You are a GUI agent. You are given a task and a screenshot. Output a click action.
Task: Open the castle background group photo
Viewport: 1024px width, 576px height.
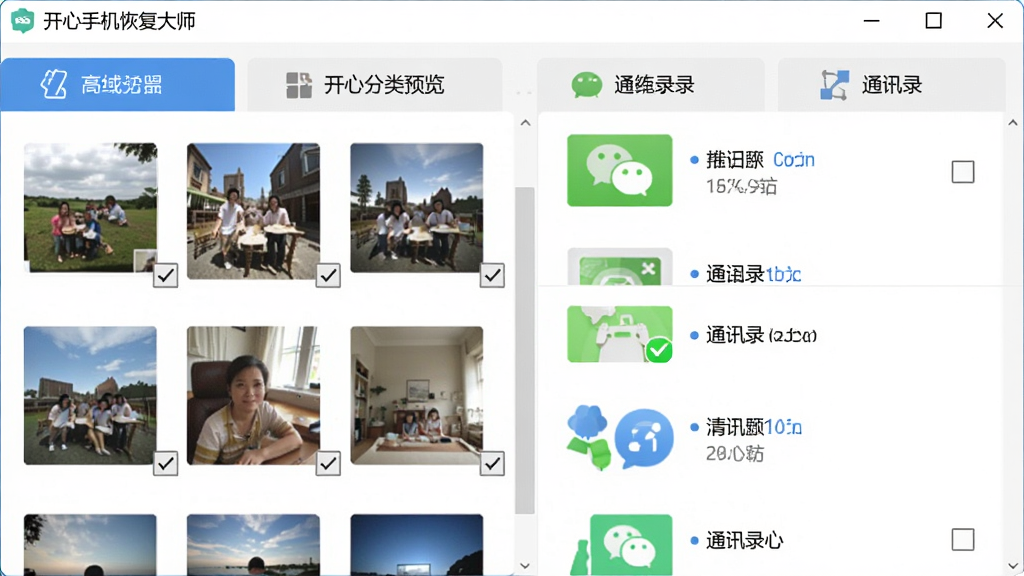pyautogui.click(x=417, y=208)
